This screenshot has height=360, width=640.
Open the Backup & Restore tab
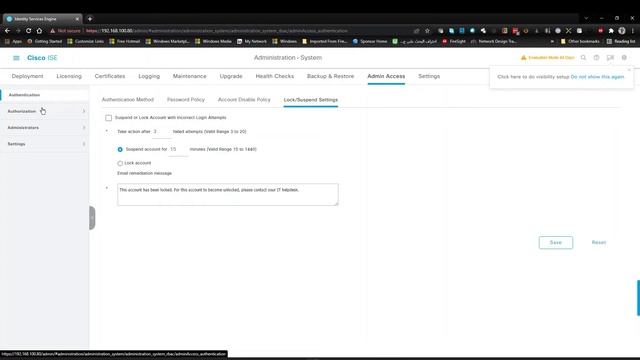coord(330,76)
